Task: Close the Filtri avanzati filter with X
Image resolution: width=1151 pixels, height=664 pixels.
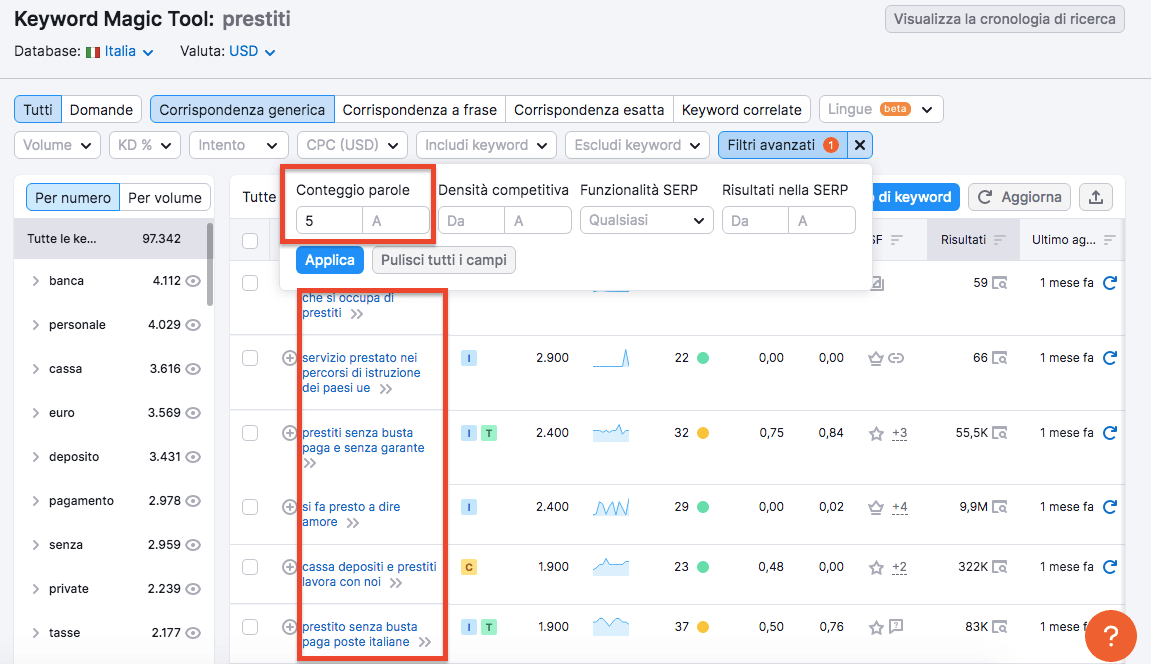Action: point(860,145)
